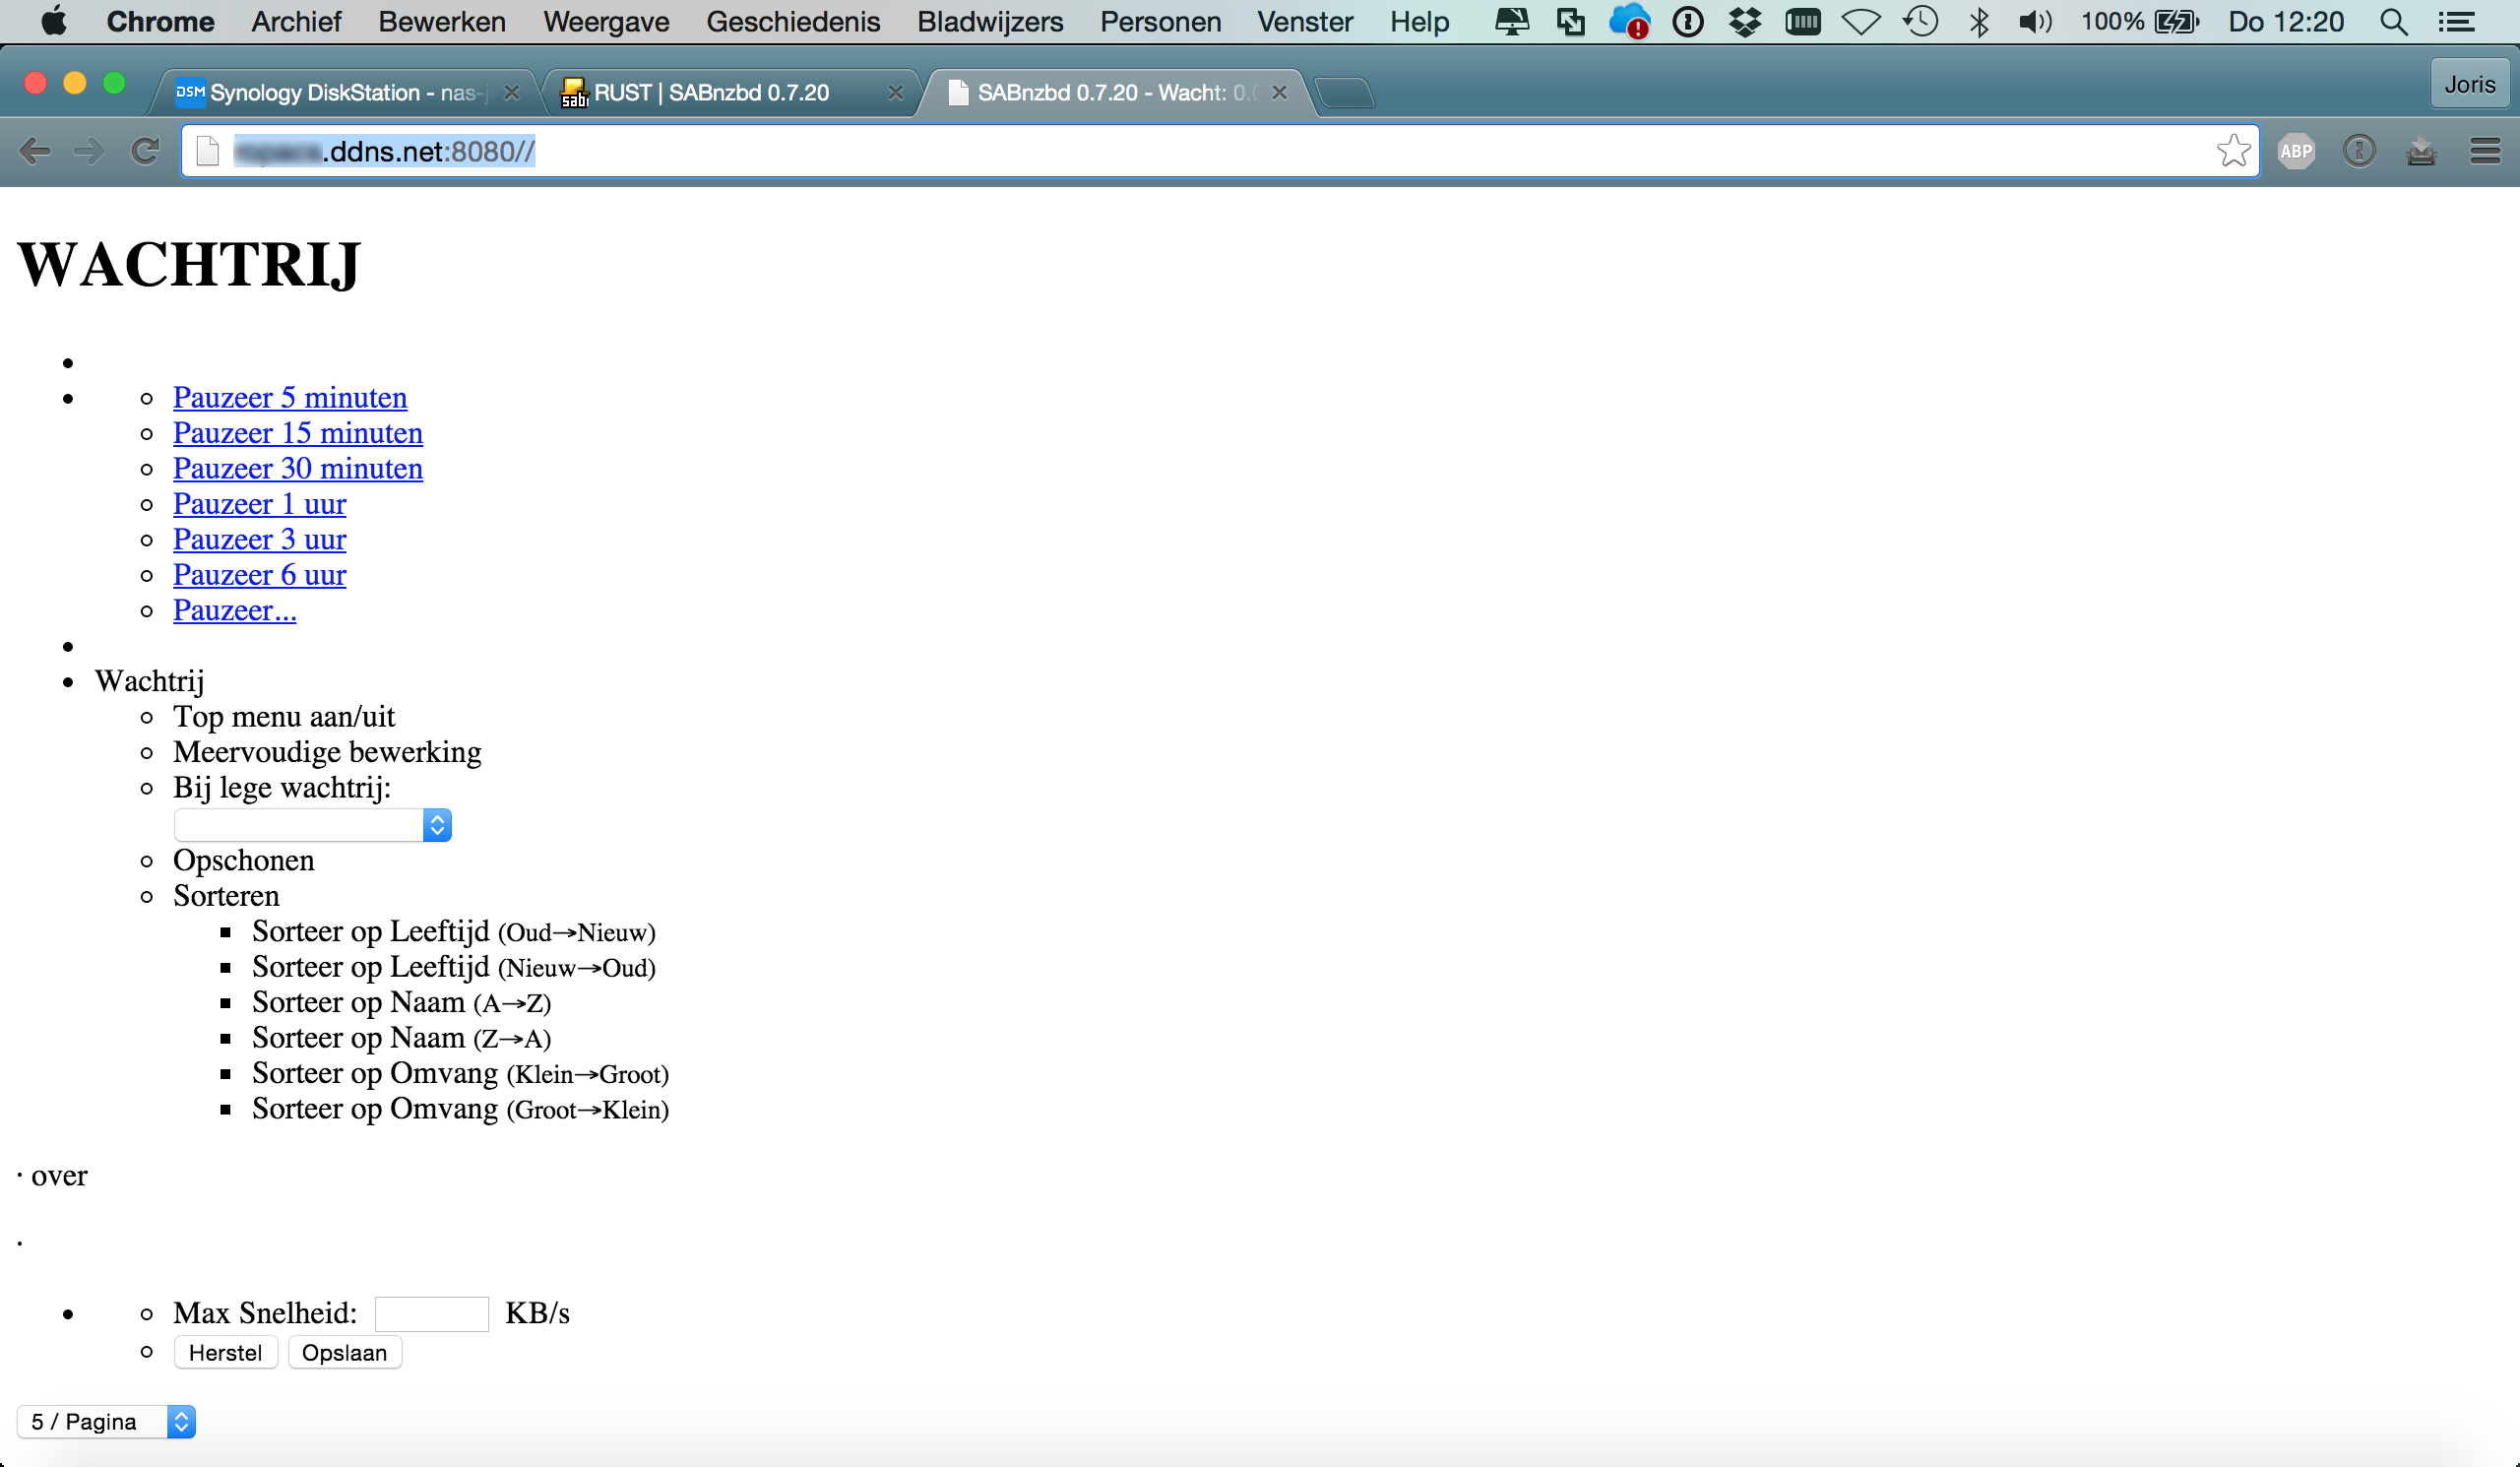Switch to RUST SABnzbd tab
Image resolution: width=2520 pixels, height=1467 pixels.
712,93
